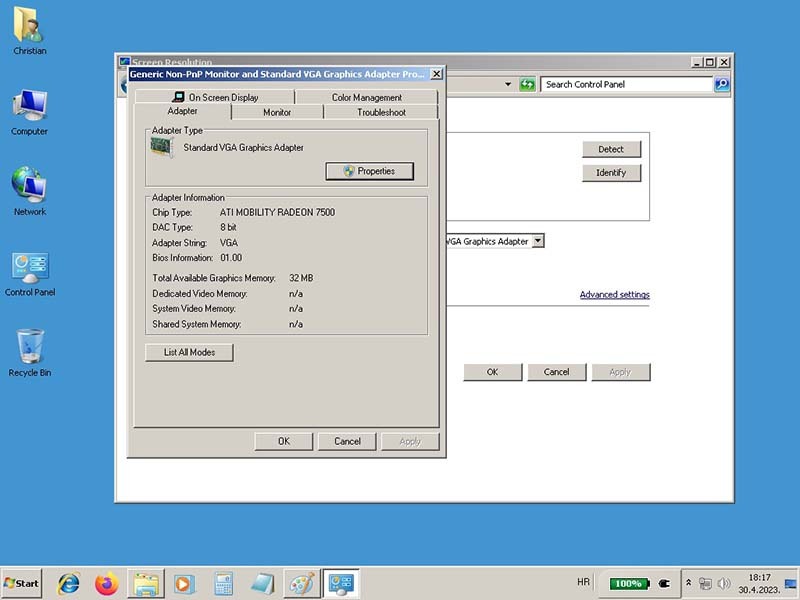Open the Troubleshoot tab
800x600 pixels.
pos(381,112)
